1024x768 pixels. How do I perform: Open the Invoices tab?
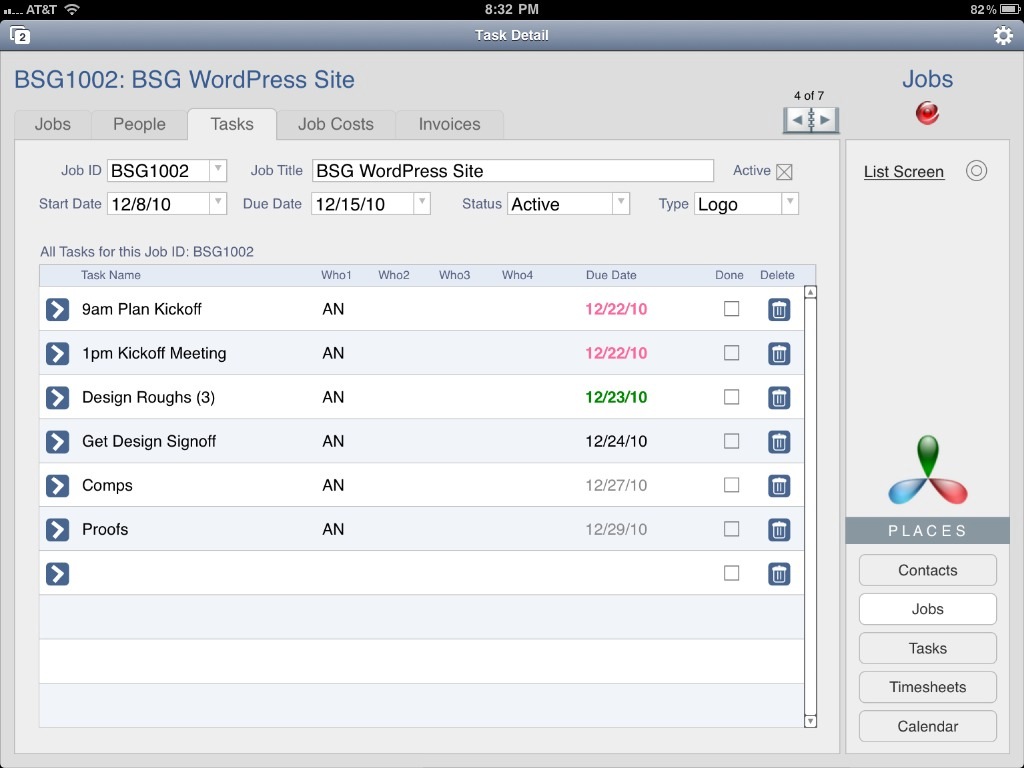(x=449, y=124)
